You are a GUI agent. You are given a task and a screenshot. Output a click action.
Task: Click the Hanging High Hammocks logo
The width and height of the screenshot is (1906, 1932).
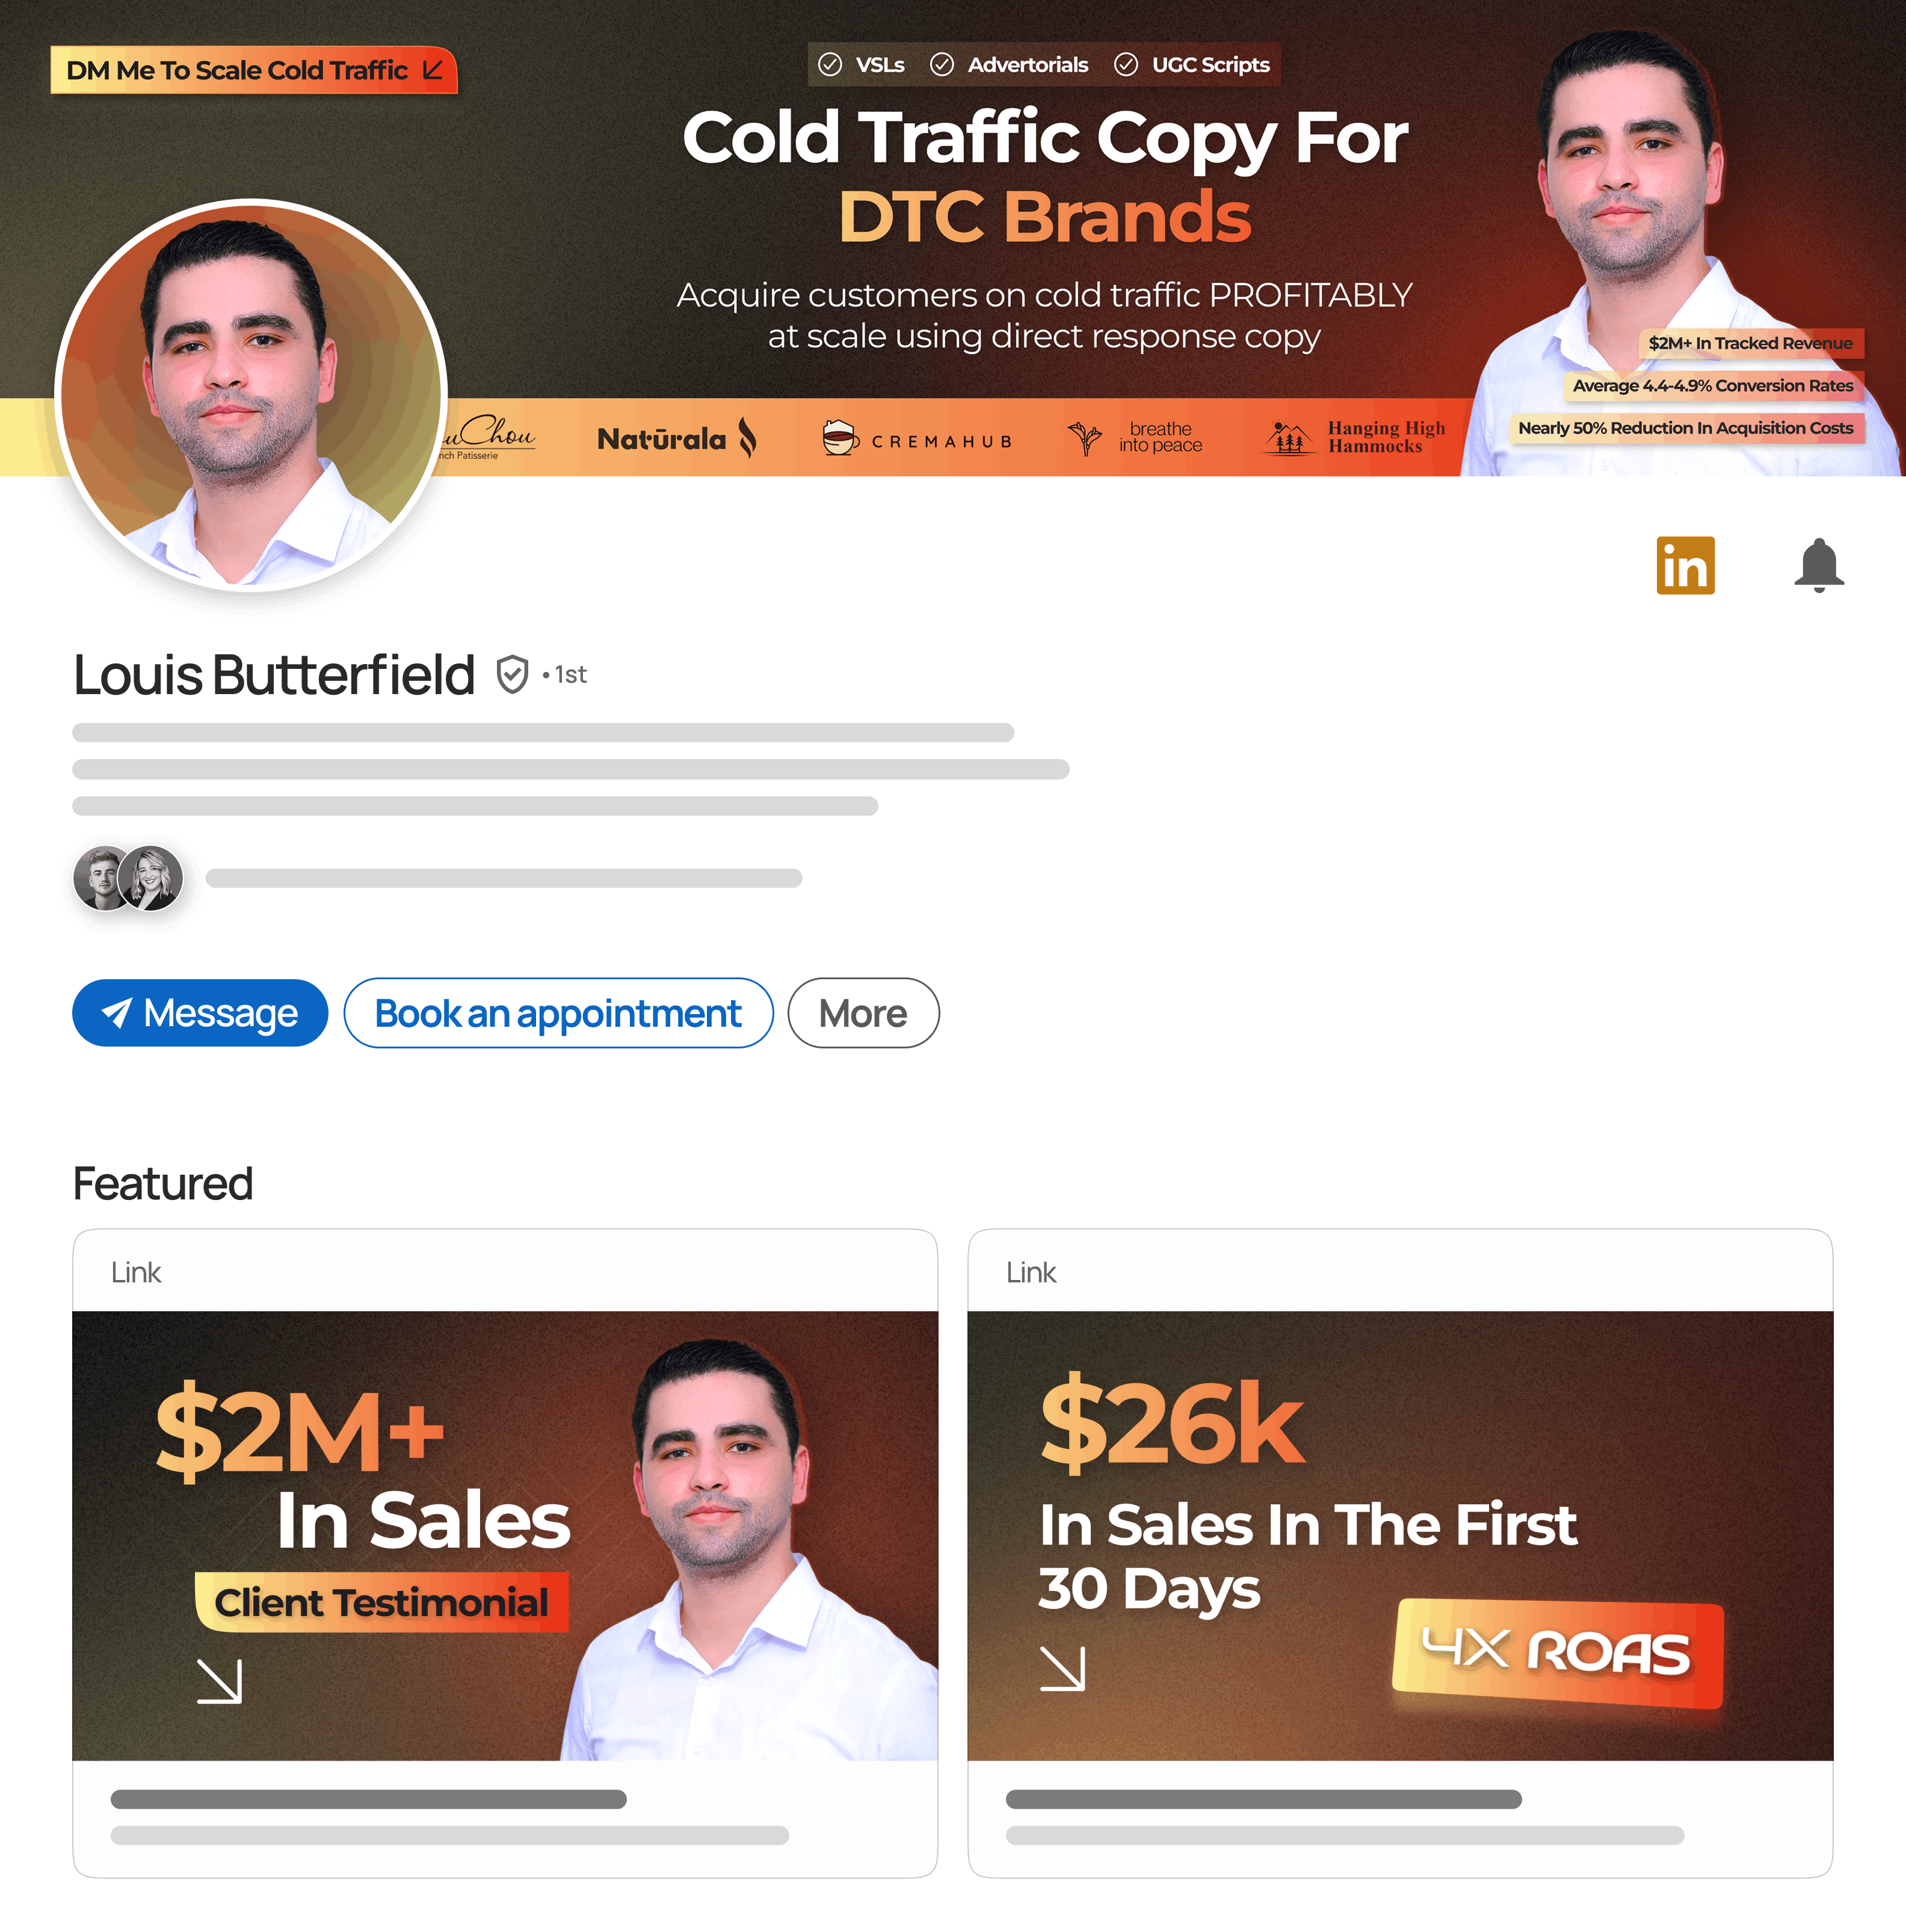click(1355, 437)
